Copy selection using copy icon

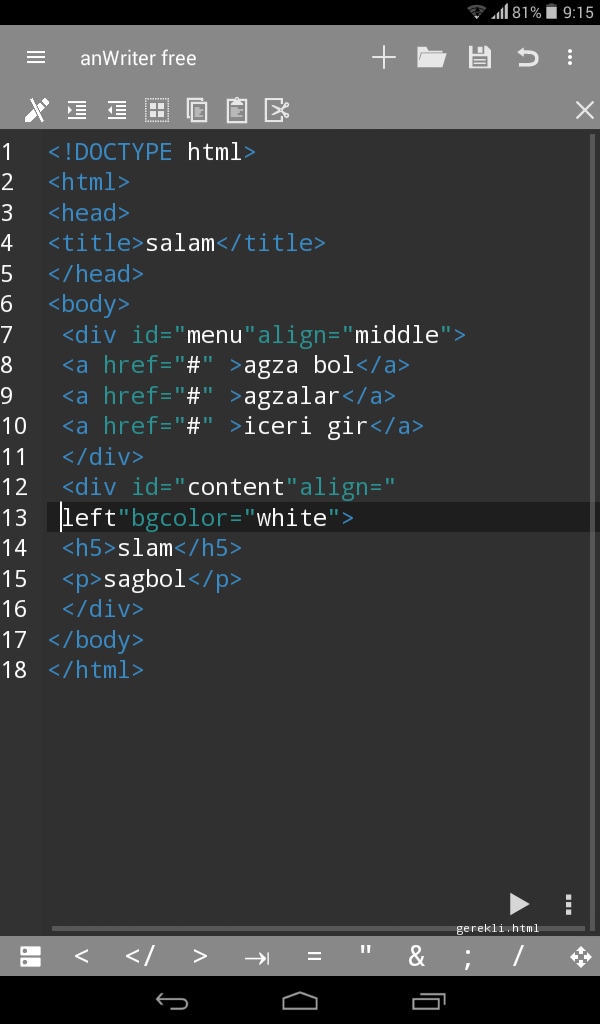point(197,110)
